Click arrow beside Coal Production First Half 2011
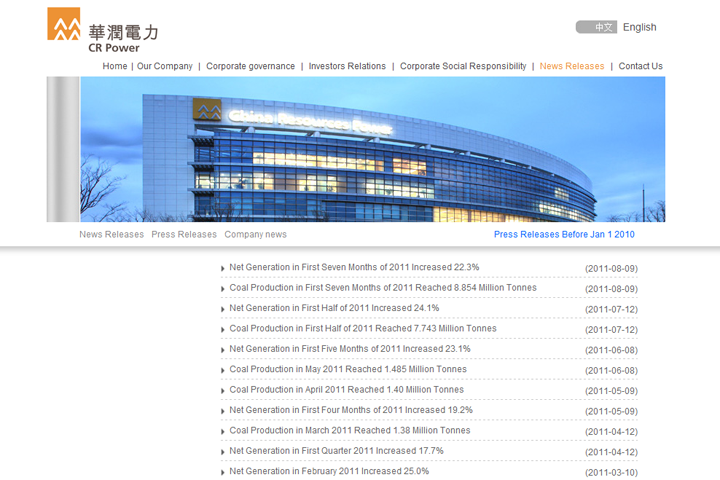Screen dimensions: 720x480 223,330
